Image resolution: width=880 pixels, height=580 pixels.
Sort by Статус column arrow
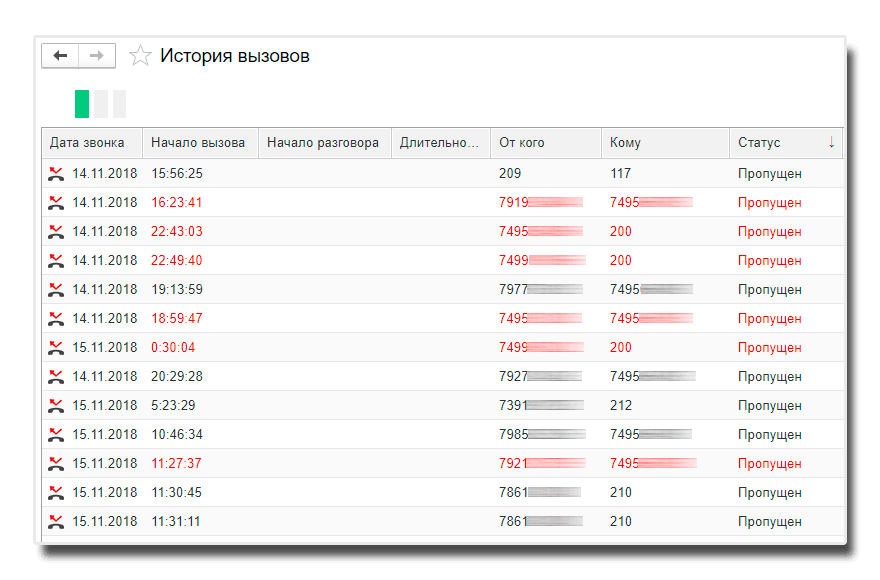(x=831, y=143)
